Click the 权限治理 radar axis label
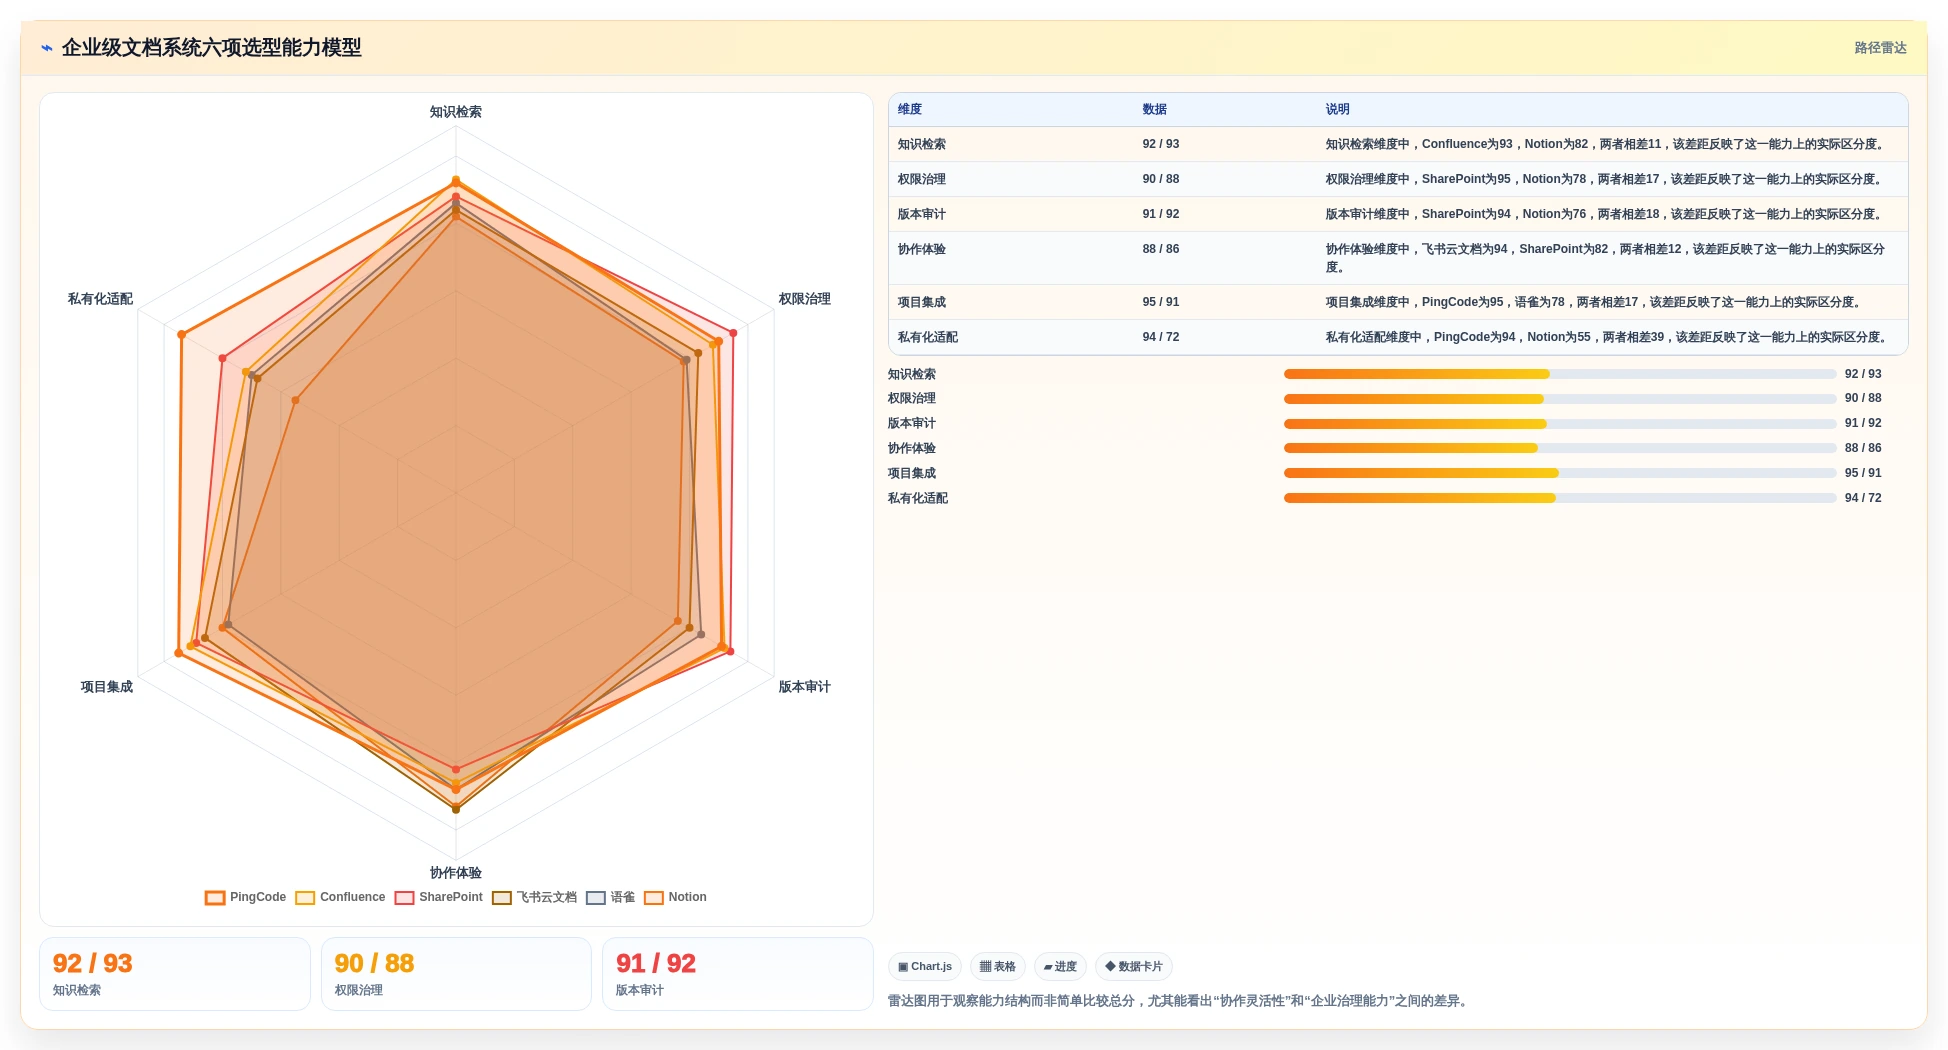The width and height of the screenshot is (1948, 1050). tap(805, 299)
